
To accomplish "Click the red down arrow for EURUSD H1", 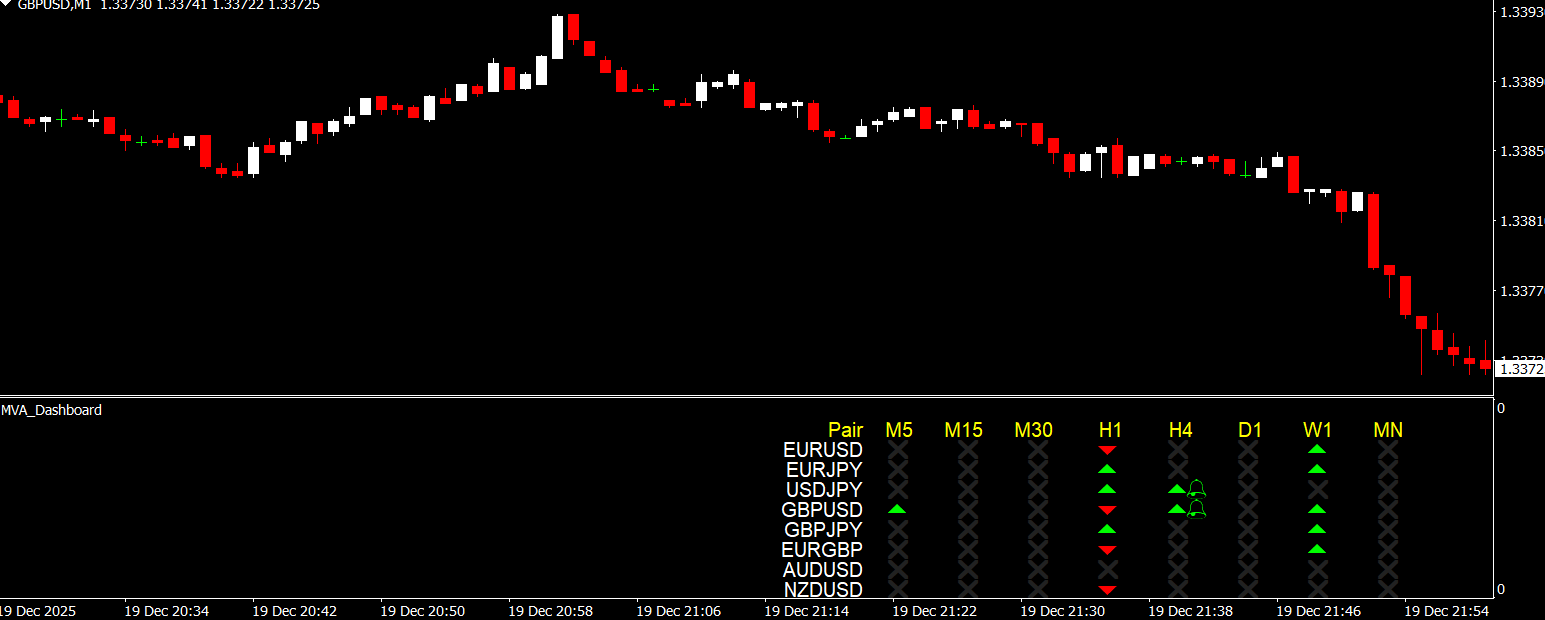I will (1107, 451).
